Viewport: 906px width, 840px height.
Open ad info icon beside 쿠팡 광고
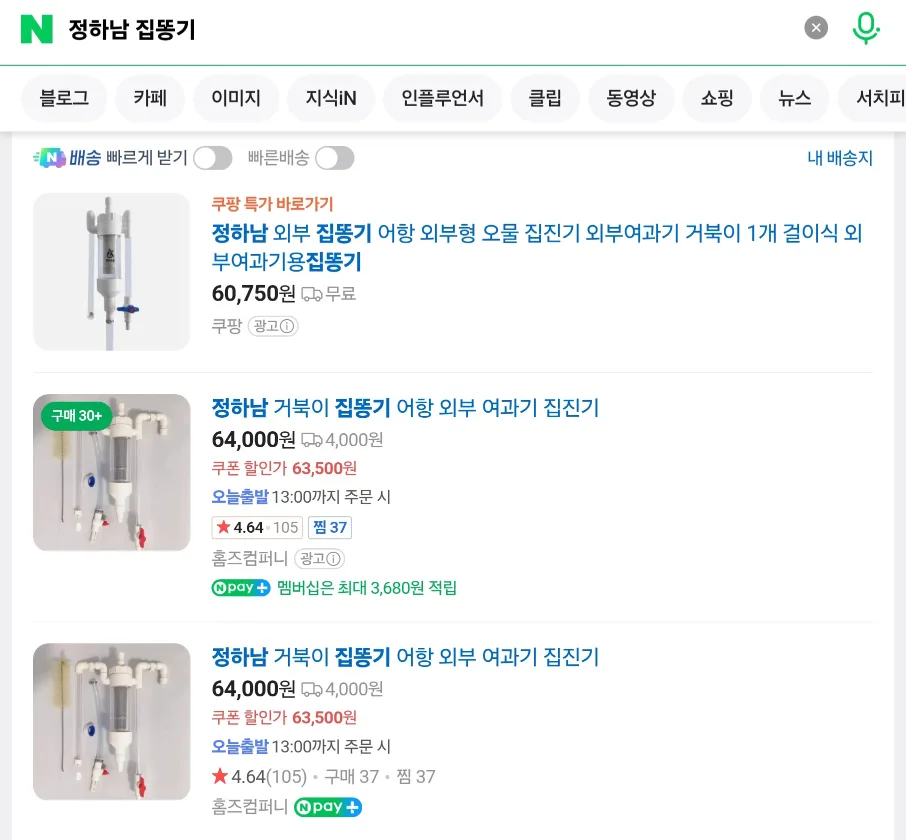(x=287, y=326)
